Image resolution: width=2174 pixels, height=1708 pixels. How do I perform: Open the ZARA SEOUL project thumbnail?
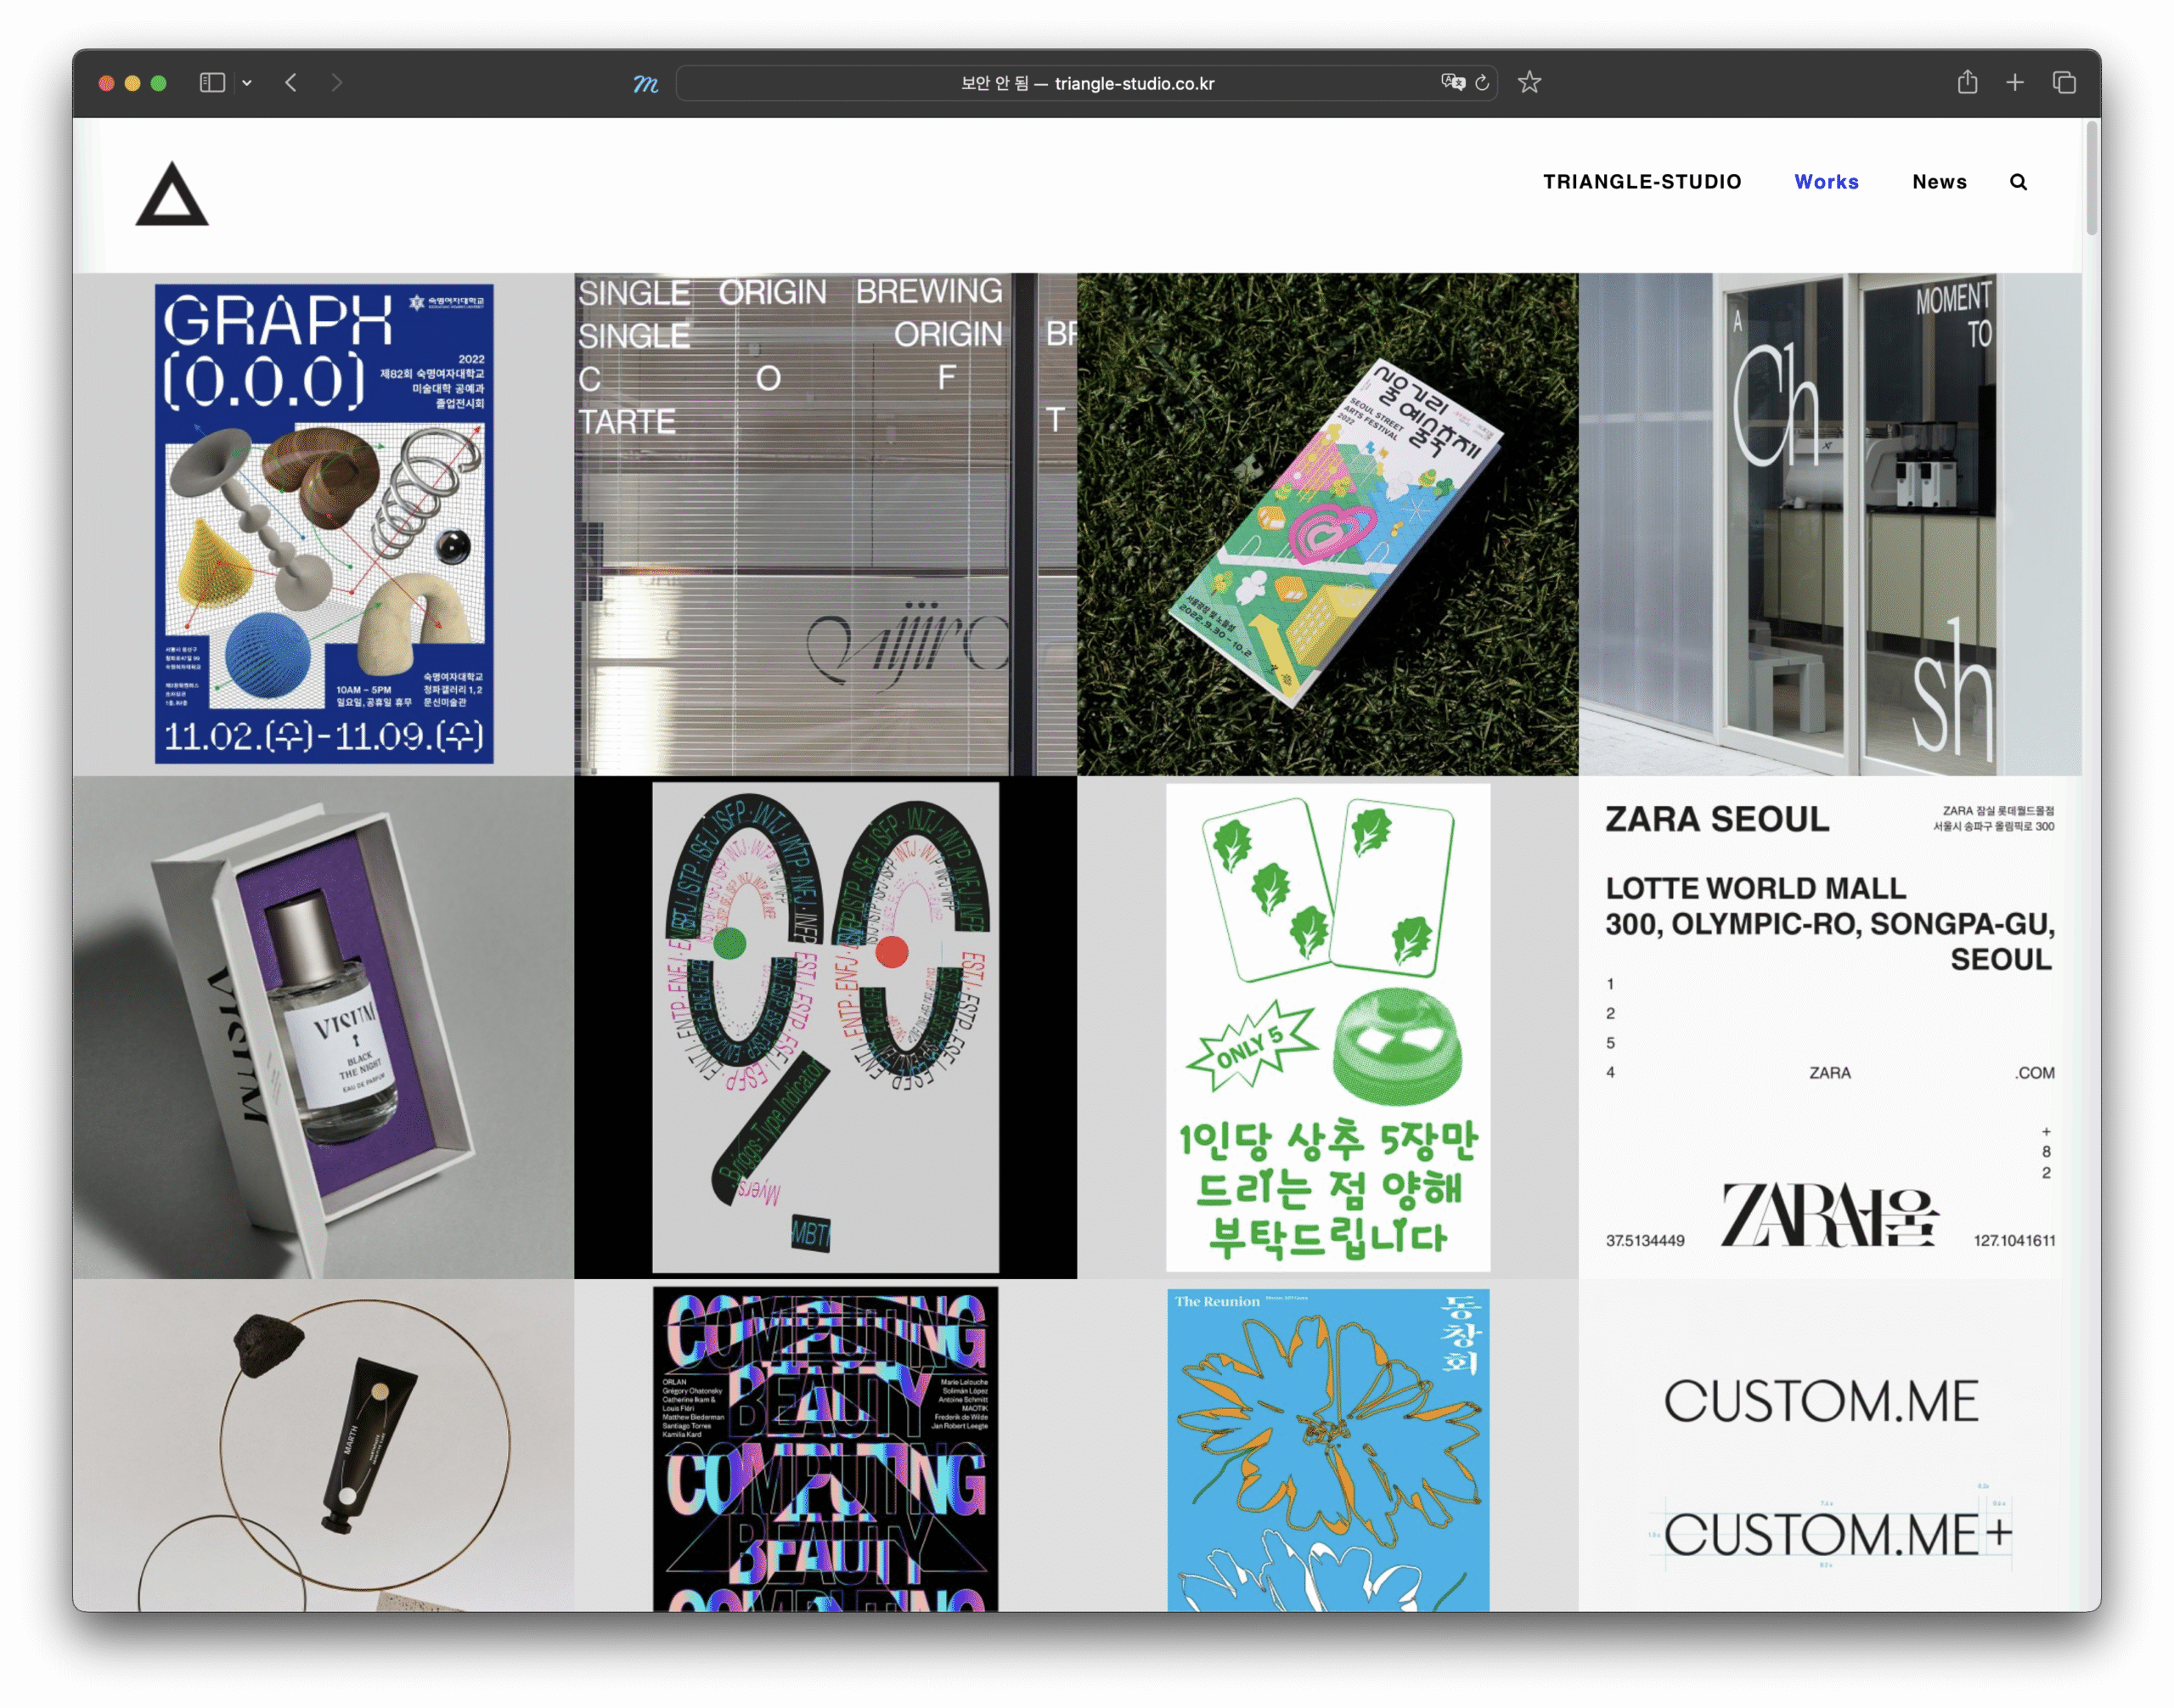pos(1829,1027)
